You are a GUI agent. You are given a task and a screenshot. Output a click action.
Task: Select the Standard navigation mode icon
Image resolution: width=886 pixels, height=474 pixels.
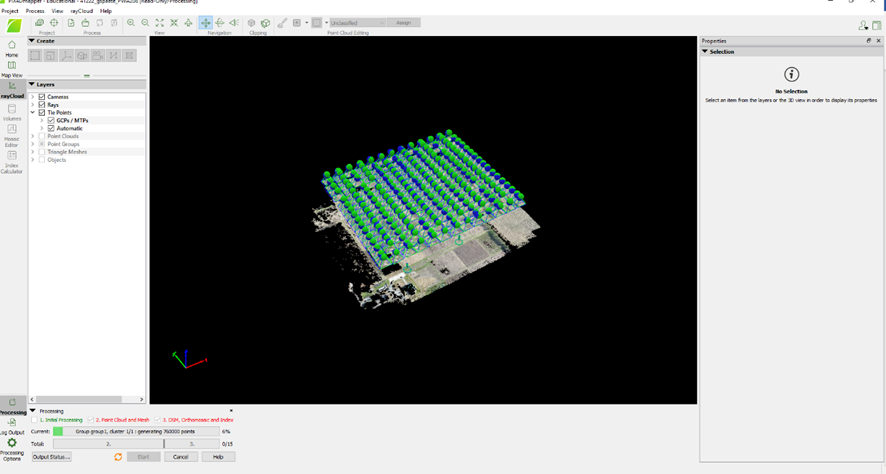tap(206, 23)
